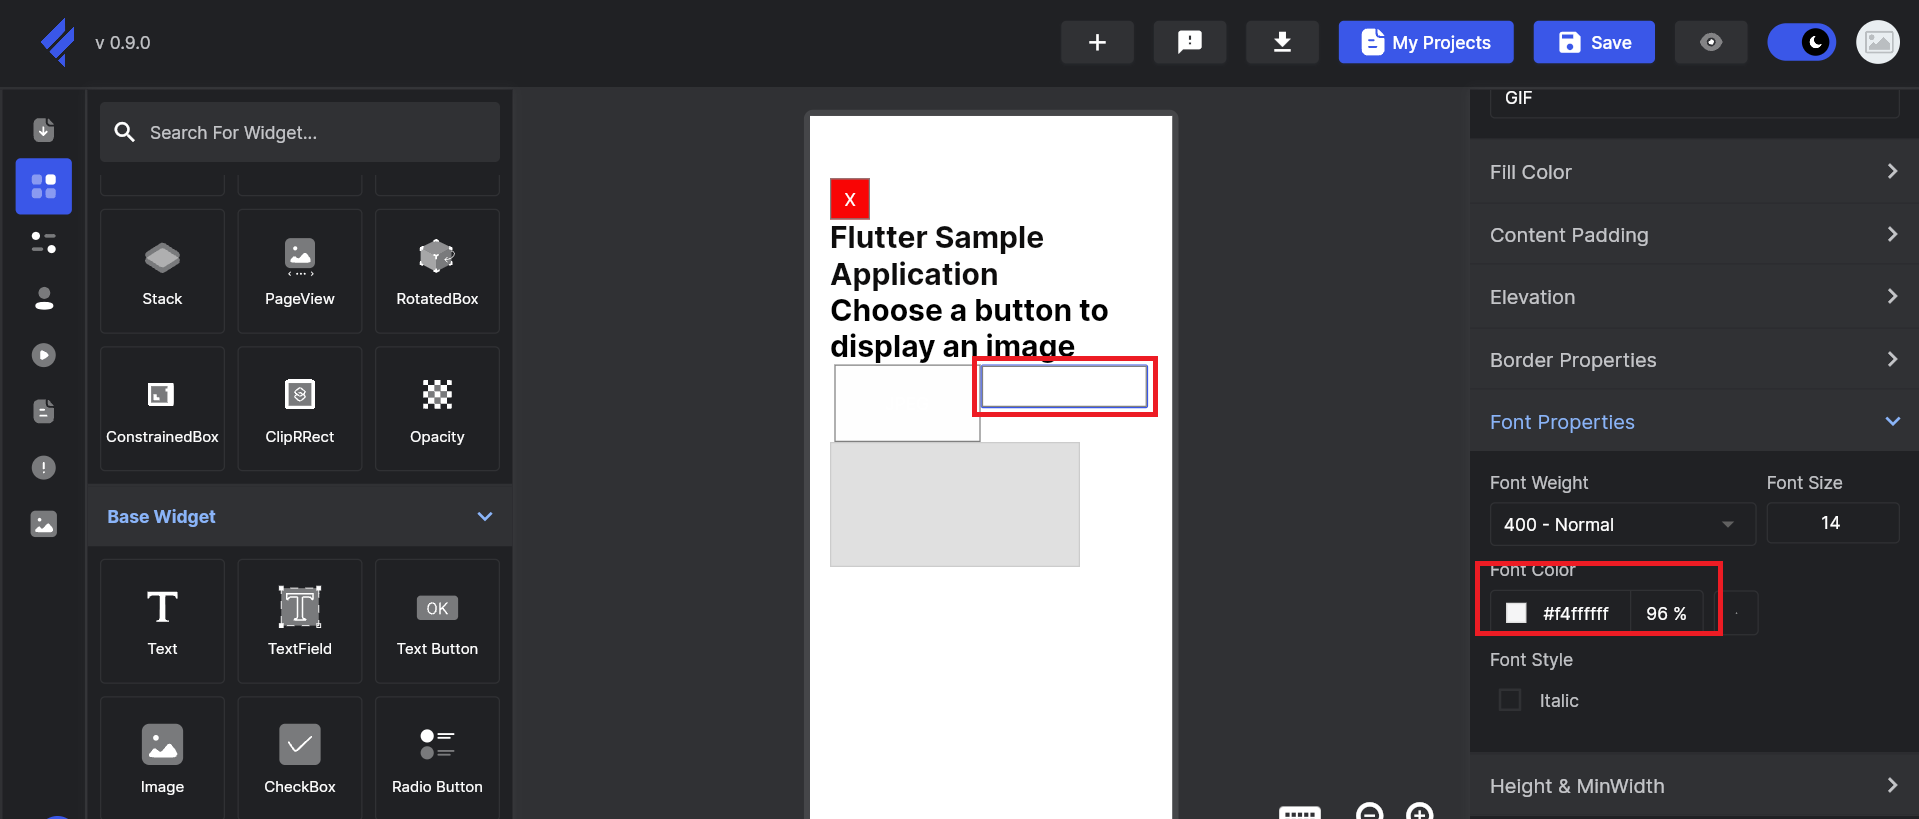Open the Font Weight dropdown
This screenshot has height=819, width=1919.
click(1621, 524)
